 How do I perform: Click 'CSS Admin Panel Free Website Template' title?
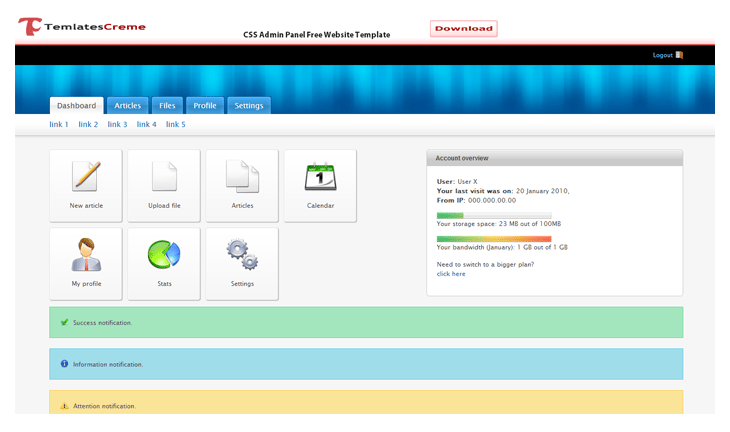(x=317, y=34)
